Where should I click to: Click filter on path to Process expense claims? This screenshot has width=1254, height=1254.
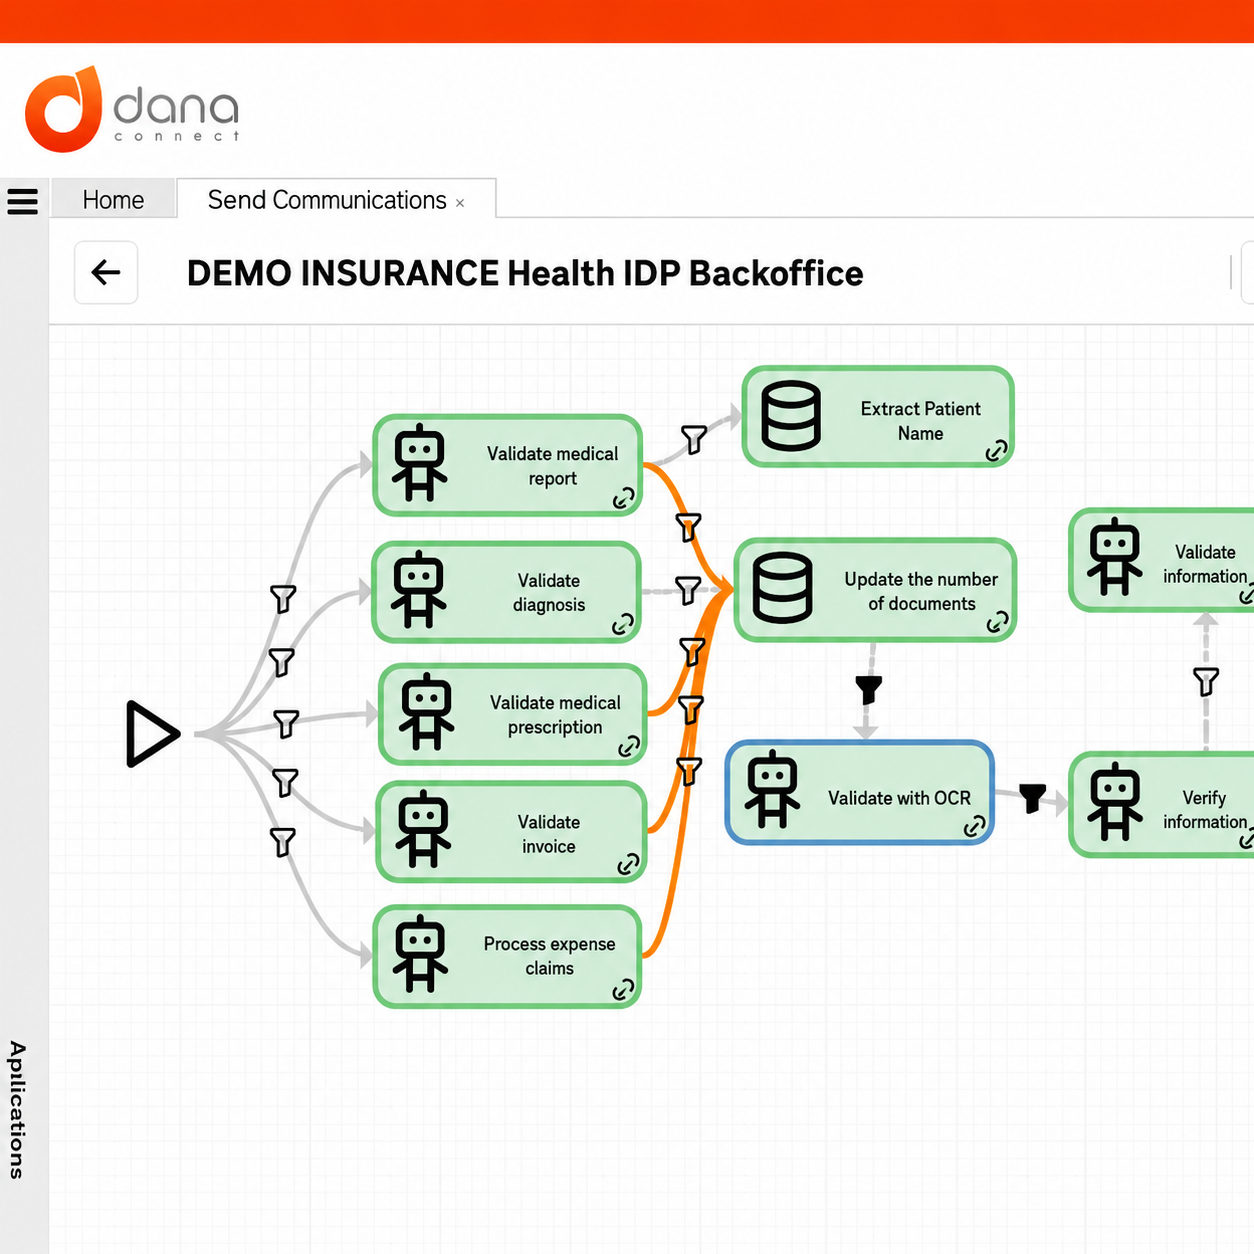click(x=283, y=841)
